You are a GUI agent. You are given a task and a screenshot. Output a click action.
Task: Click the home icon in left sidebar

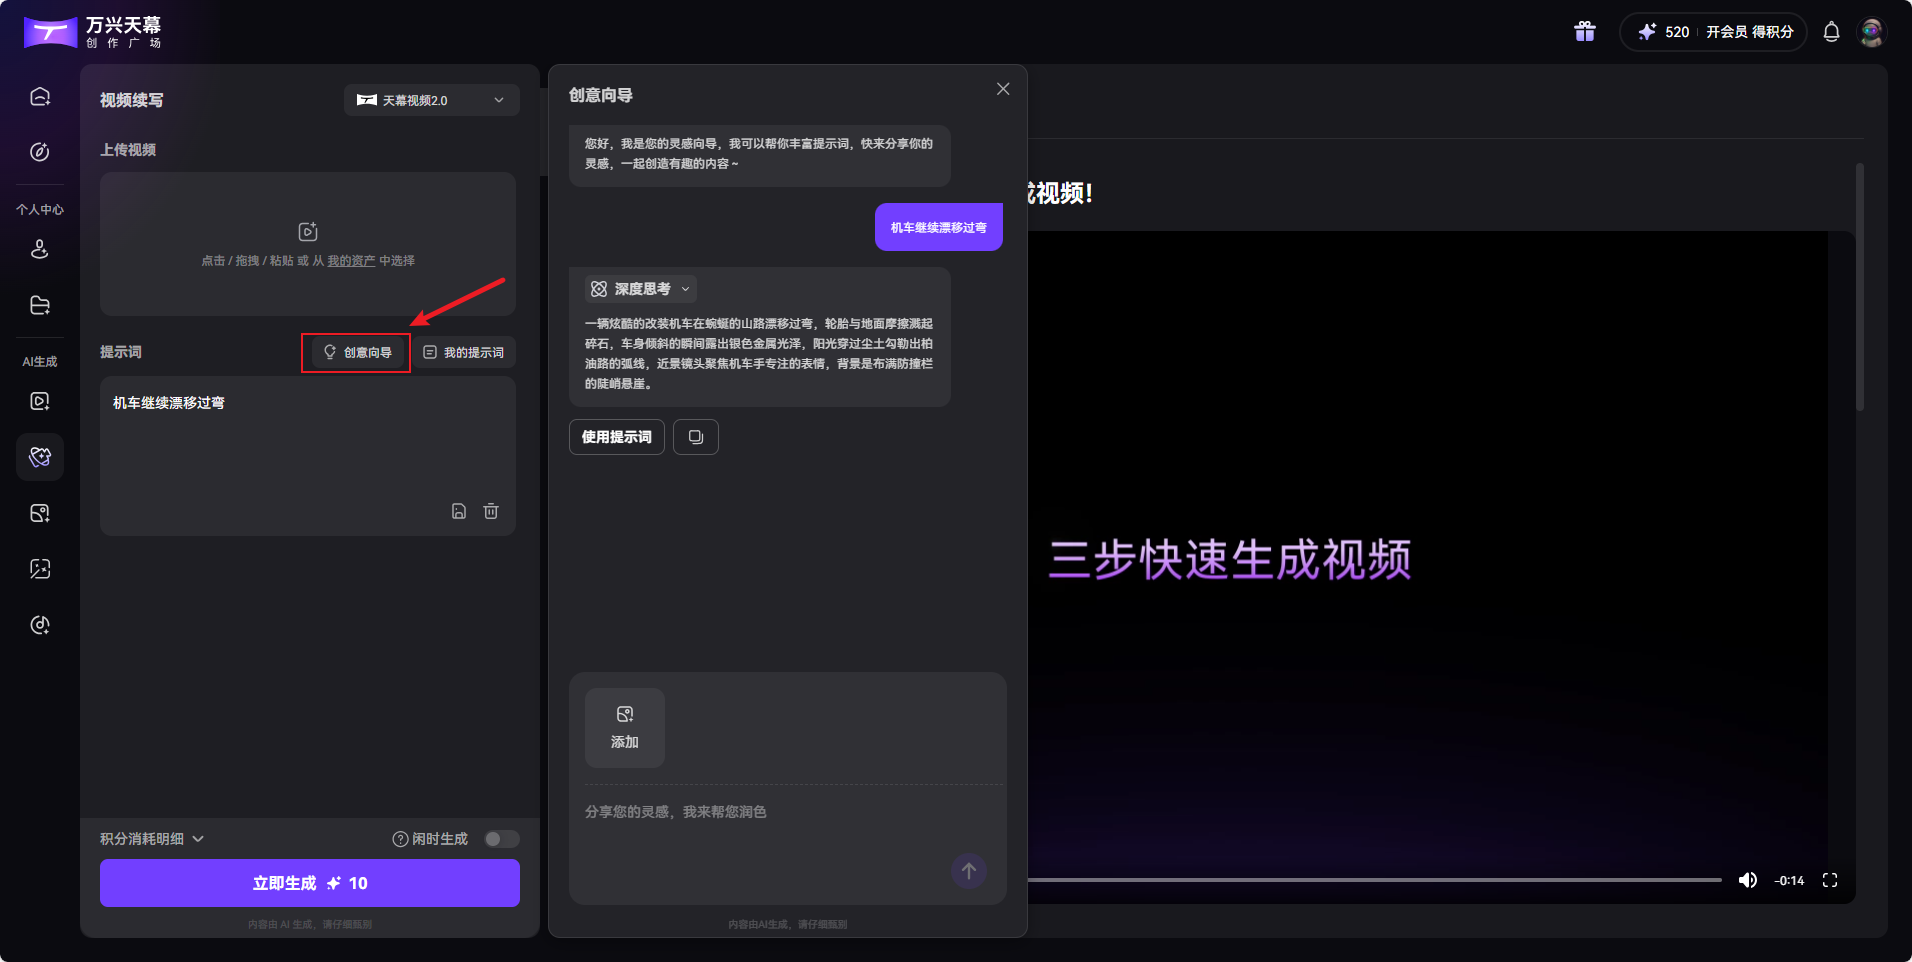(40, 97)
